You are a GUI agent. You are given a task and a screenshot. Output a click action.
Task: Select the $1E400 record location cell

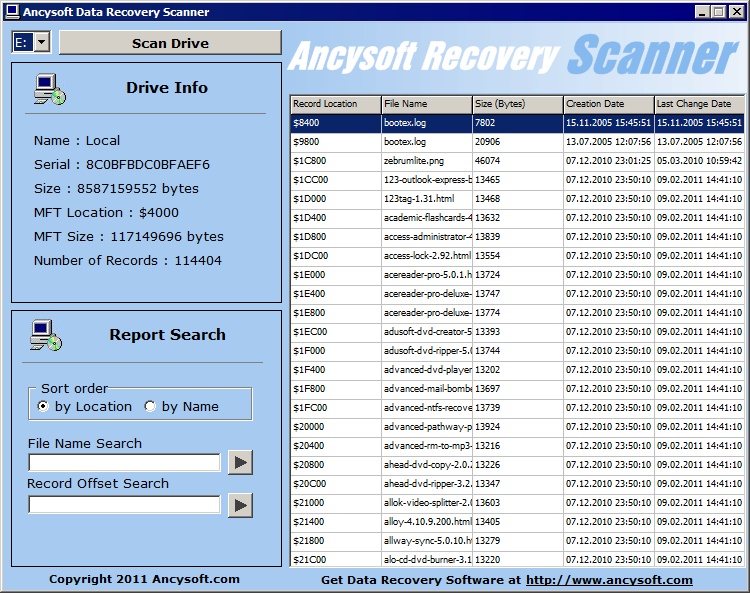click(x=335, y=294)
